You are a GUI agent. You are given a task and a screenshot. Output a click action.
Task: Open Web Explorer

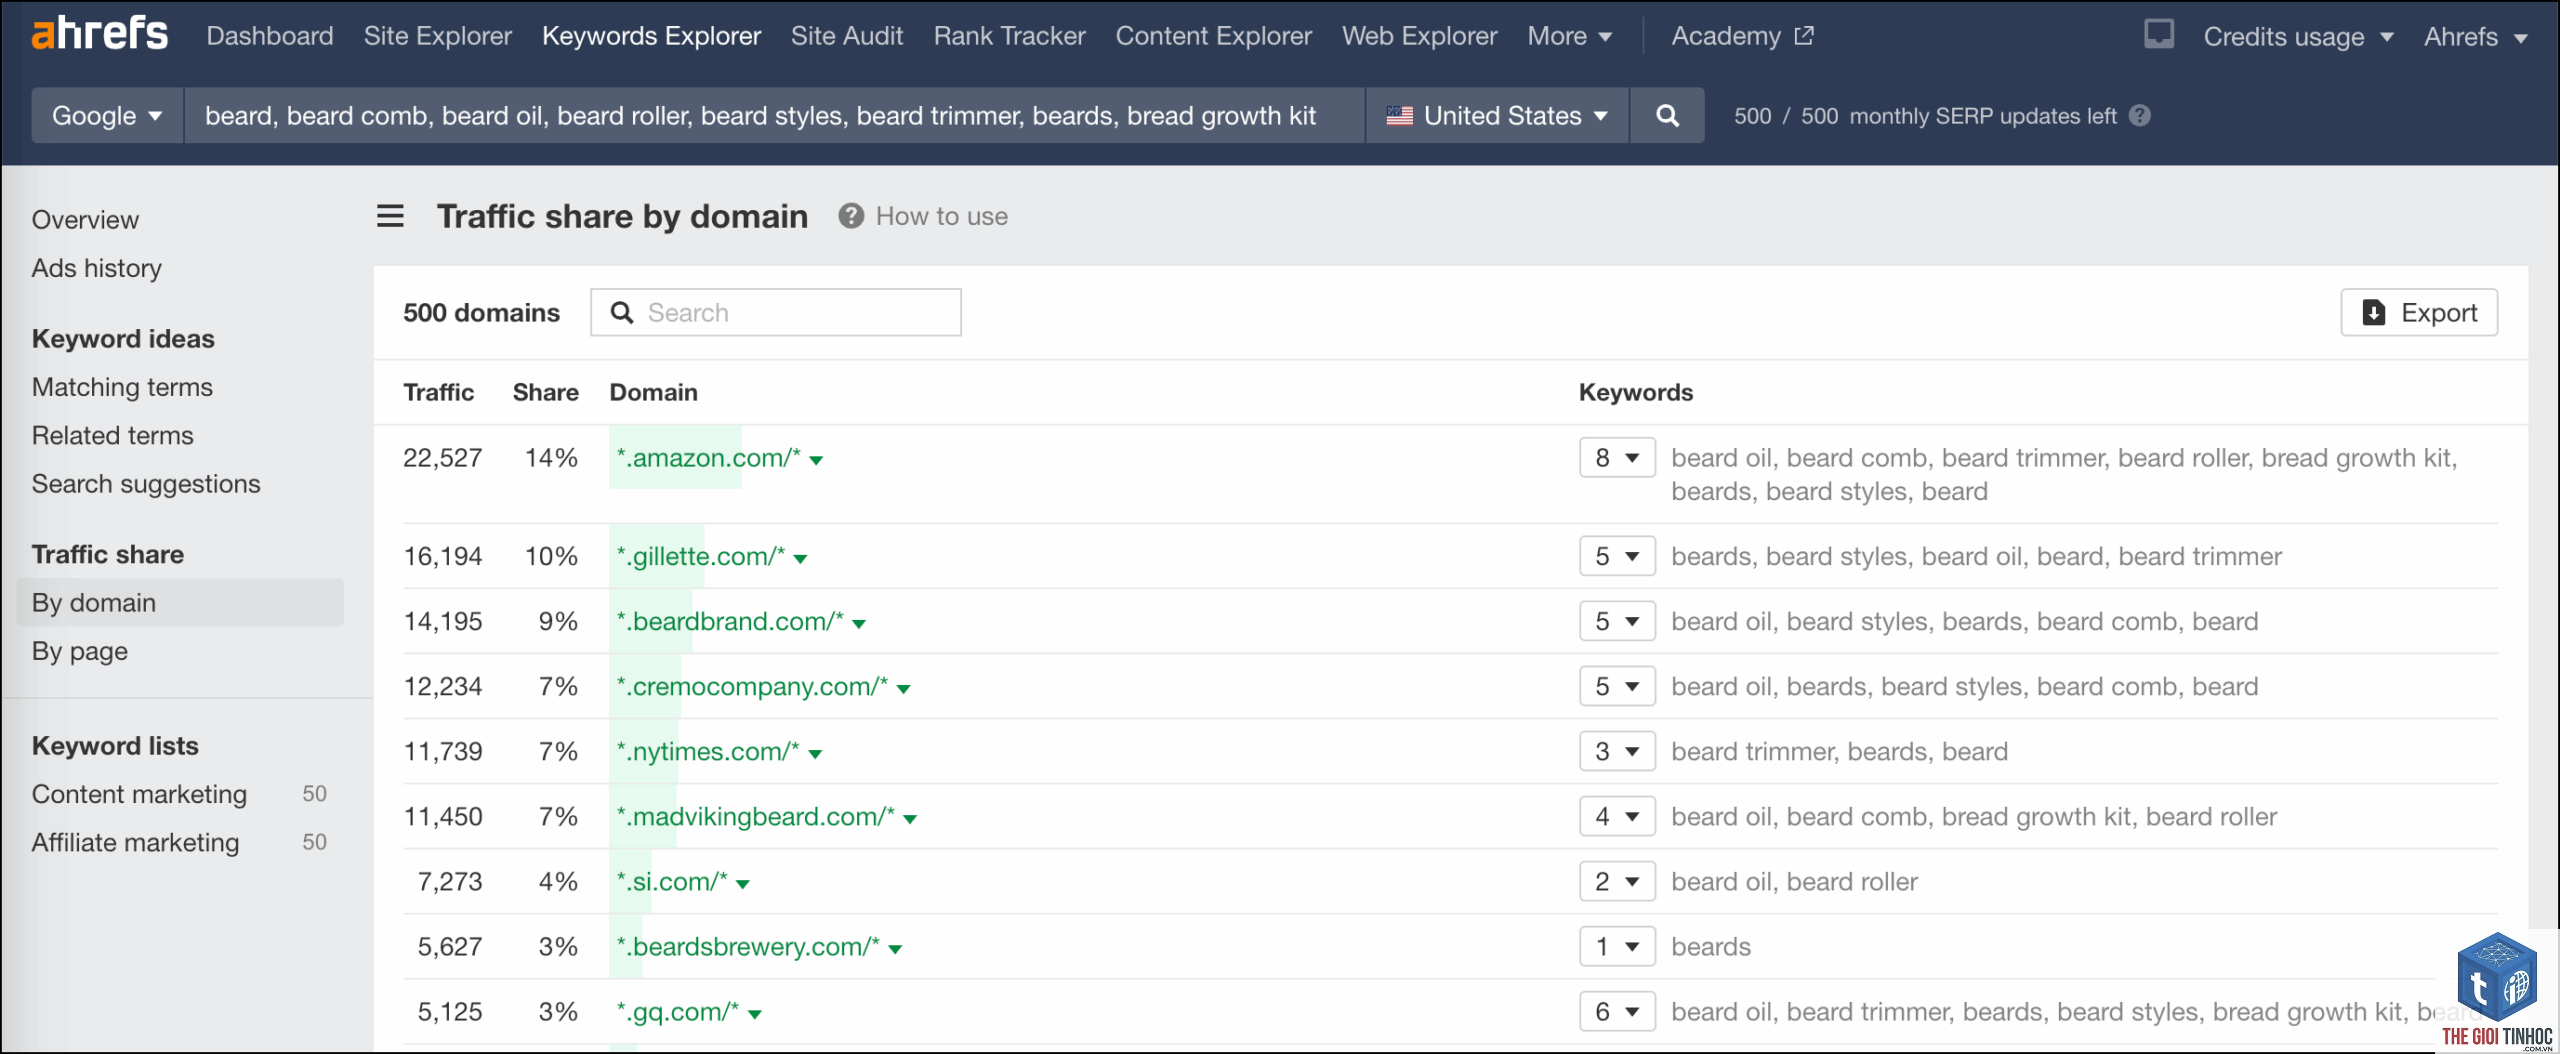click(1420, 36)
